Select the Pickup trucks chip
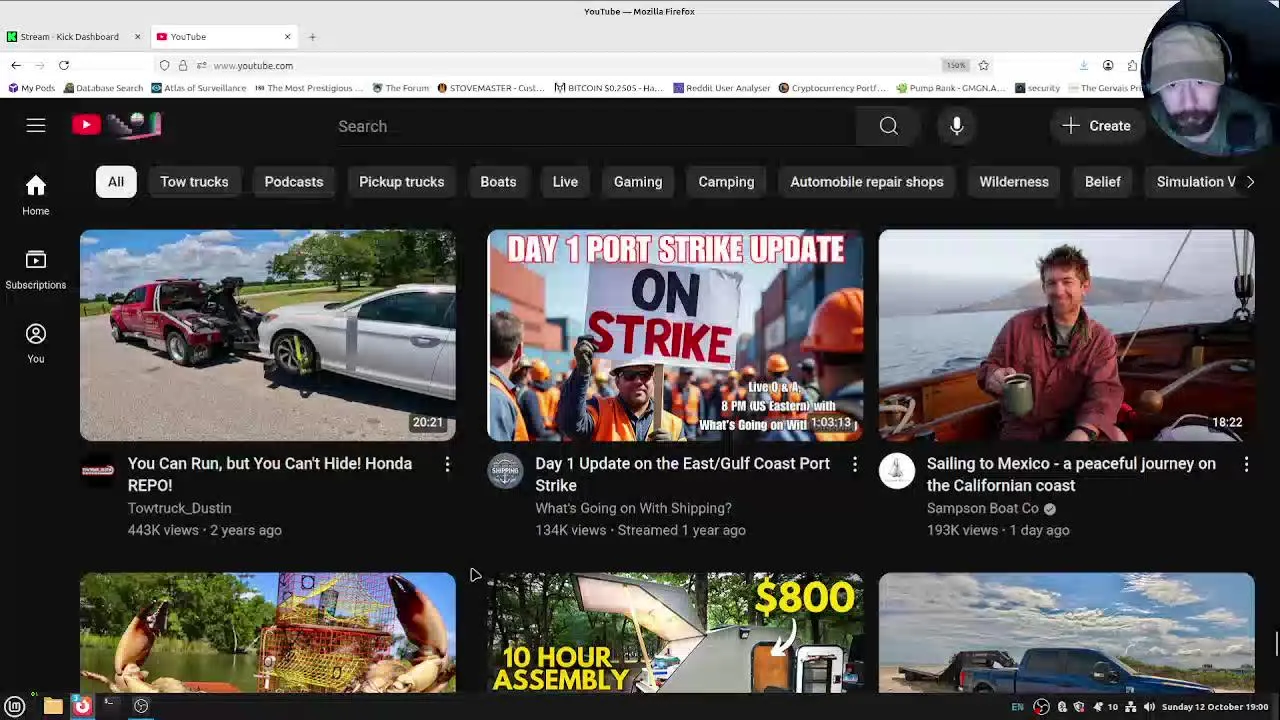The height and width of the screenshot is (720, 1280). (x=401, y=182)
